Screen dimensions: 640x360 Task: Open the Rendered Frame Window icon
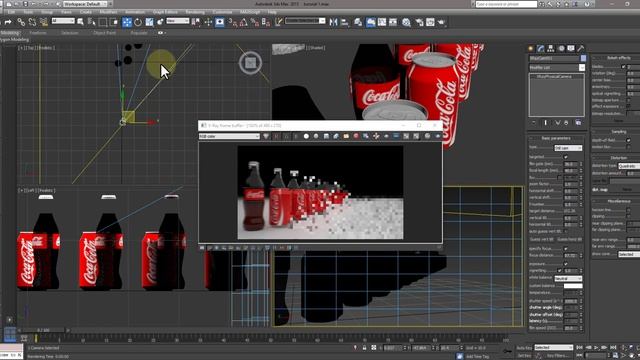[430, 22]
